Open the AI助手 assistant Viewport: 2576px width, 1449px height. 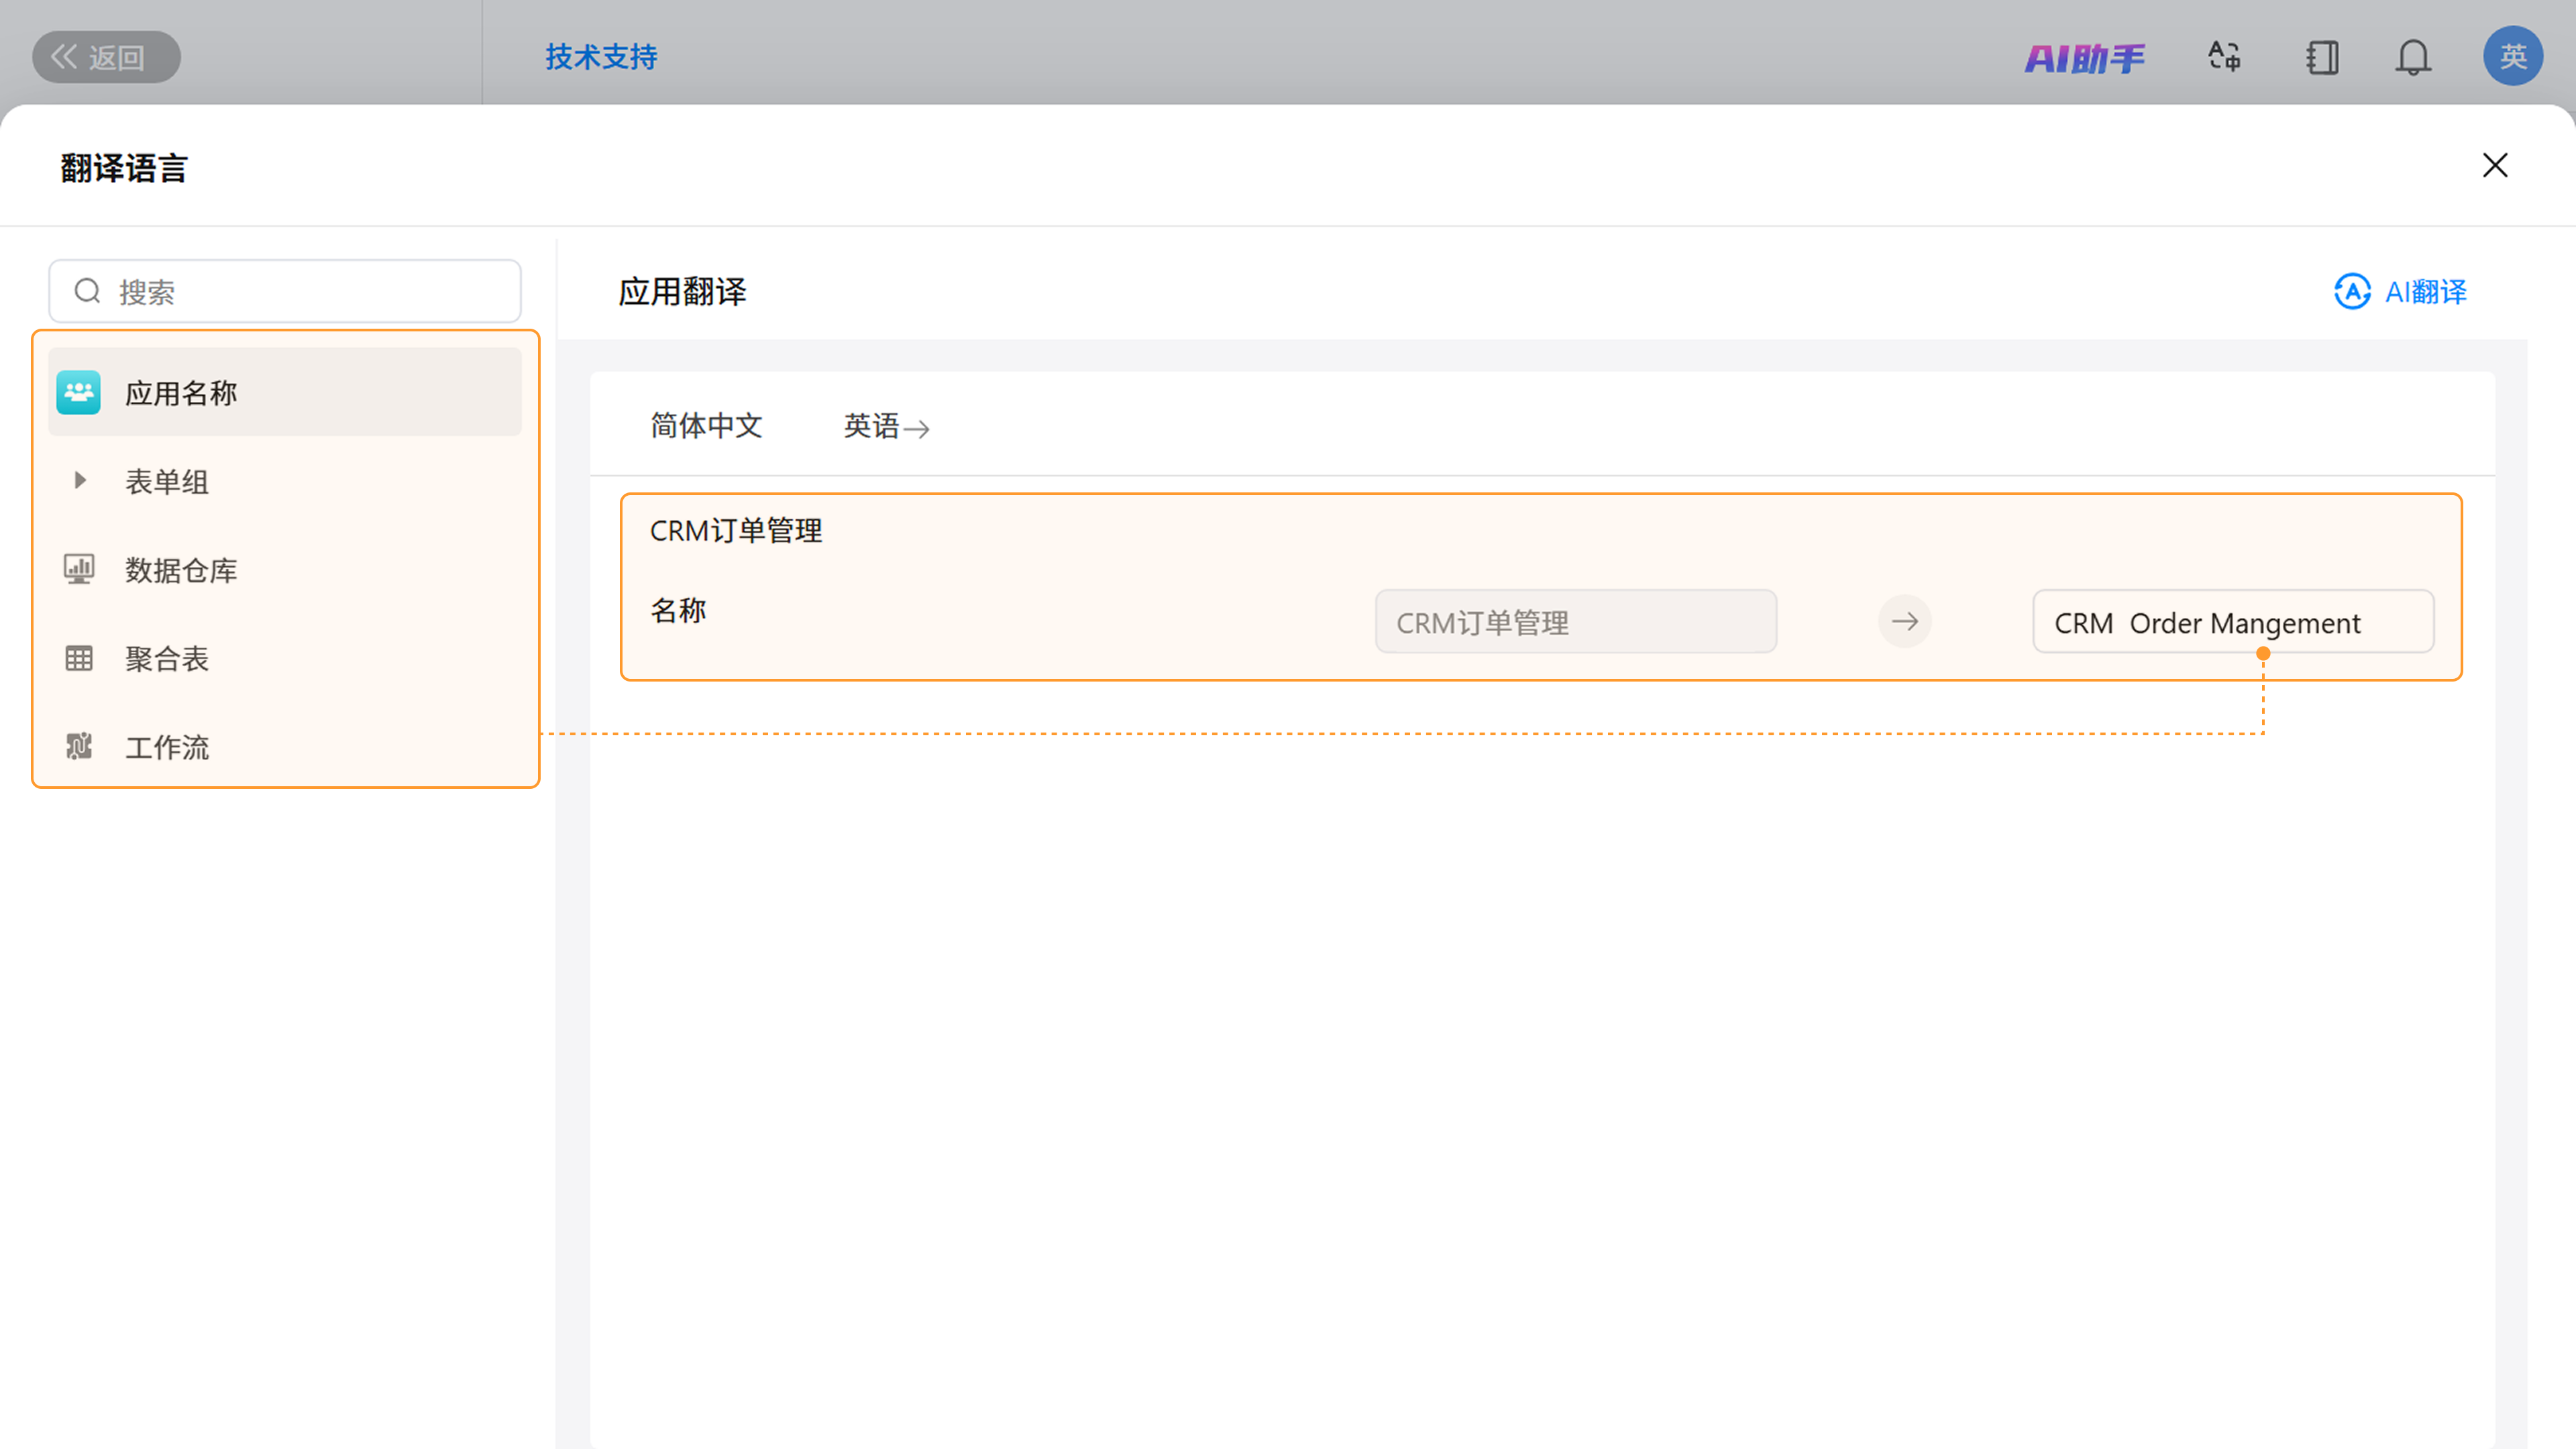pos(2085,58)
